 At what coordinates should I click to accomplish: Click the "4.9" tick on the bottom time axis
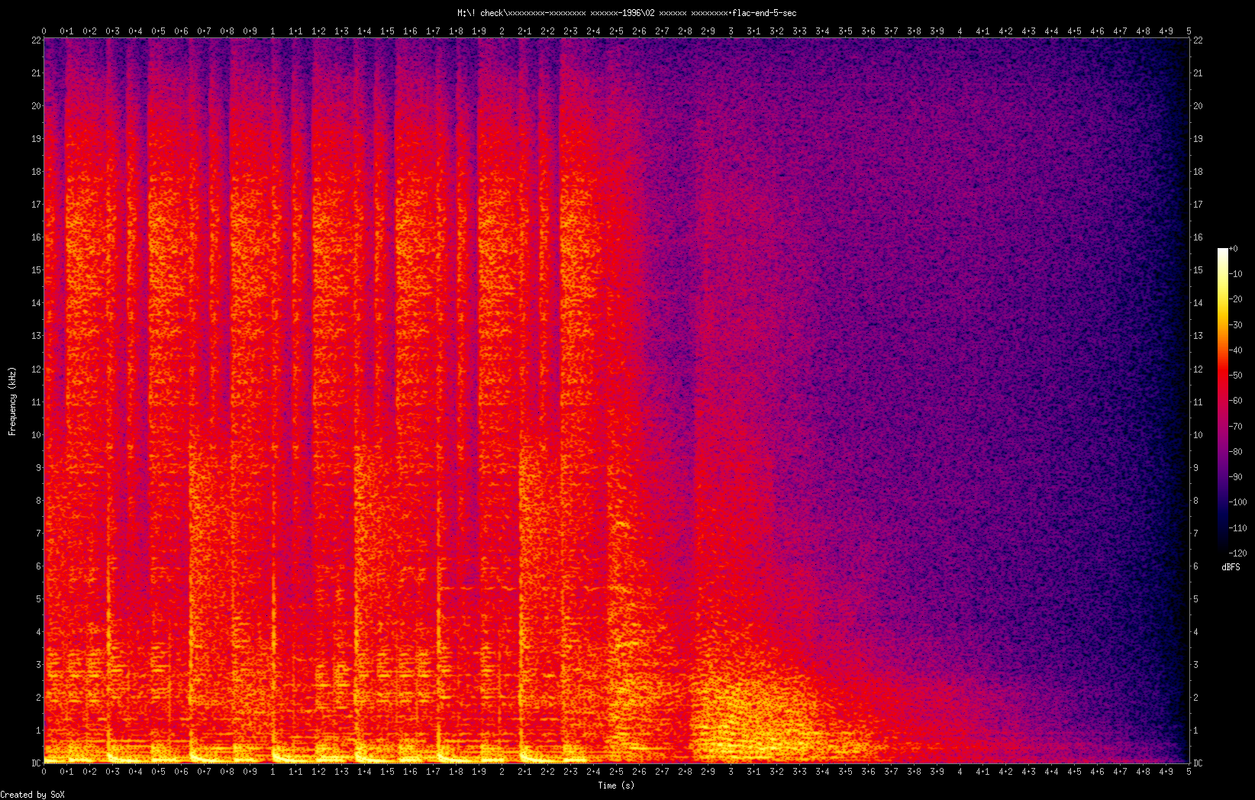pos(1166,773)
